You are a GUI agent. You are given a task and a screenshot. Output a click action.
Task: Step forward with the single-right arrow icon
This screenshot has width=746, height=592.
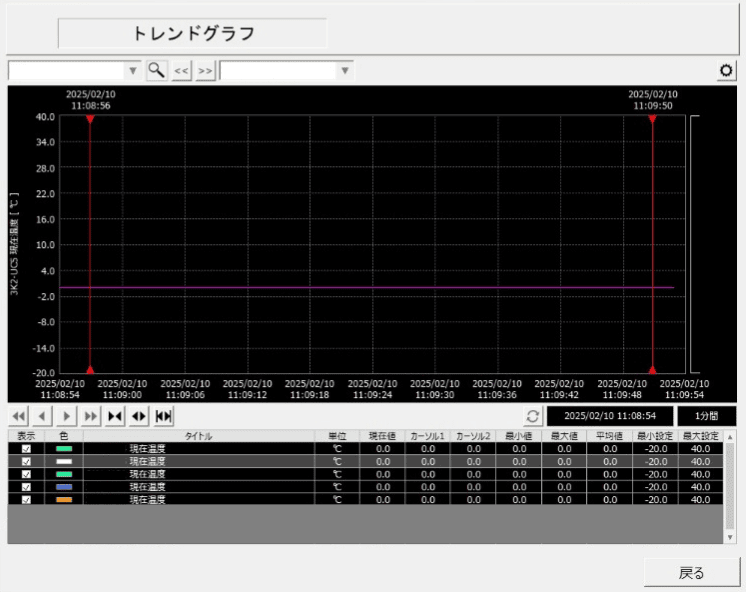click(67, 416)
